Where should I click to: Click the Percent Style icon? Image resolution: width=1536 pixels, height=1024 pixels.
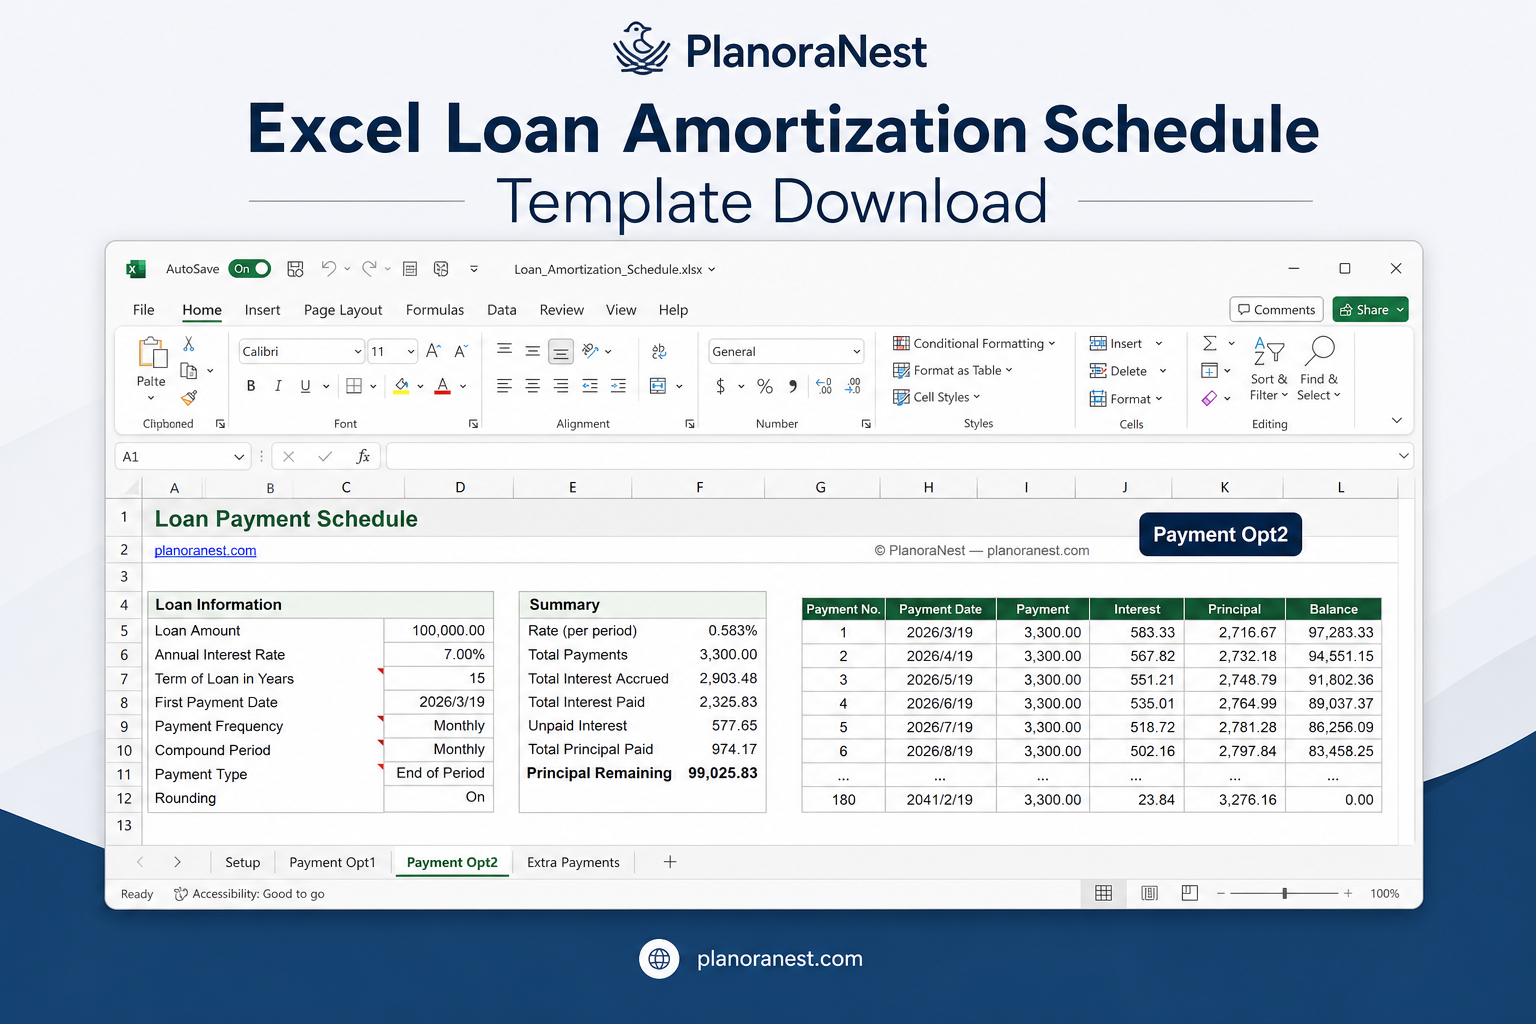pos(765,386)
